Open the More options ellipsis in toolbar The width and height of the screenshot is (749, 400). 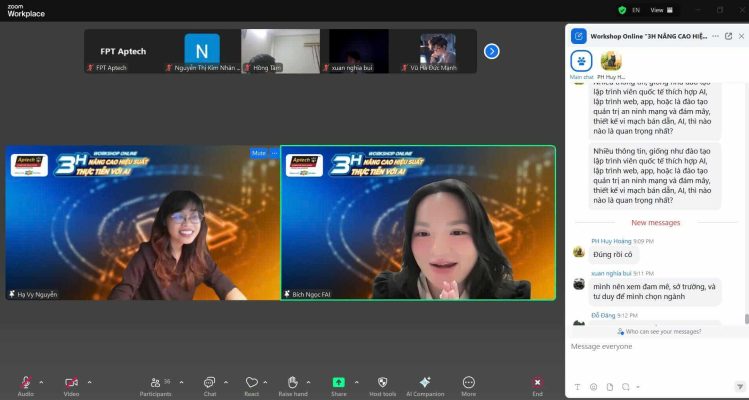pos(468,382)
